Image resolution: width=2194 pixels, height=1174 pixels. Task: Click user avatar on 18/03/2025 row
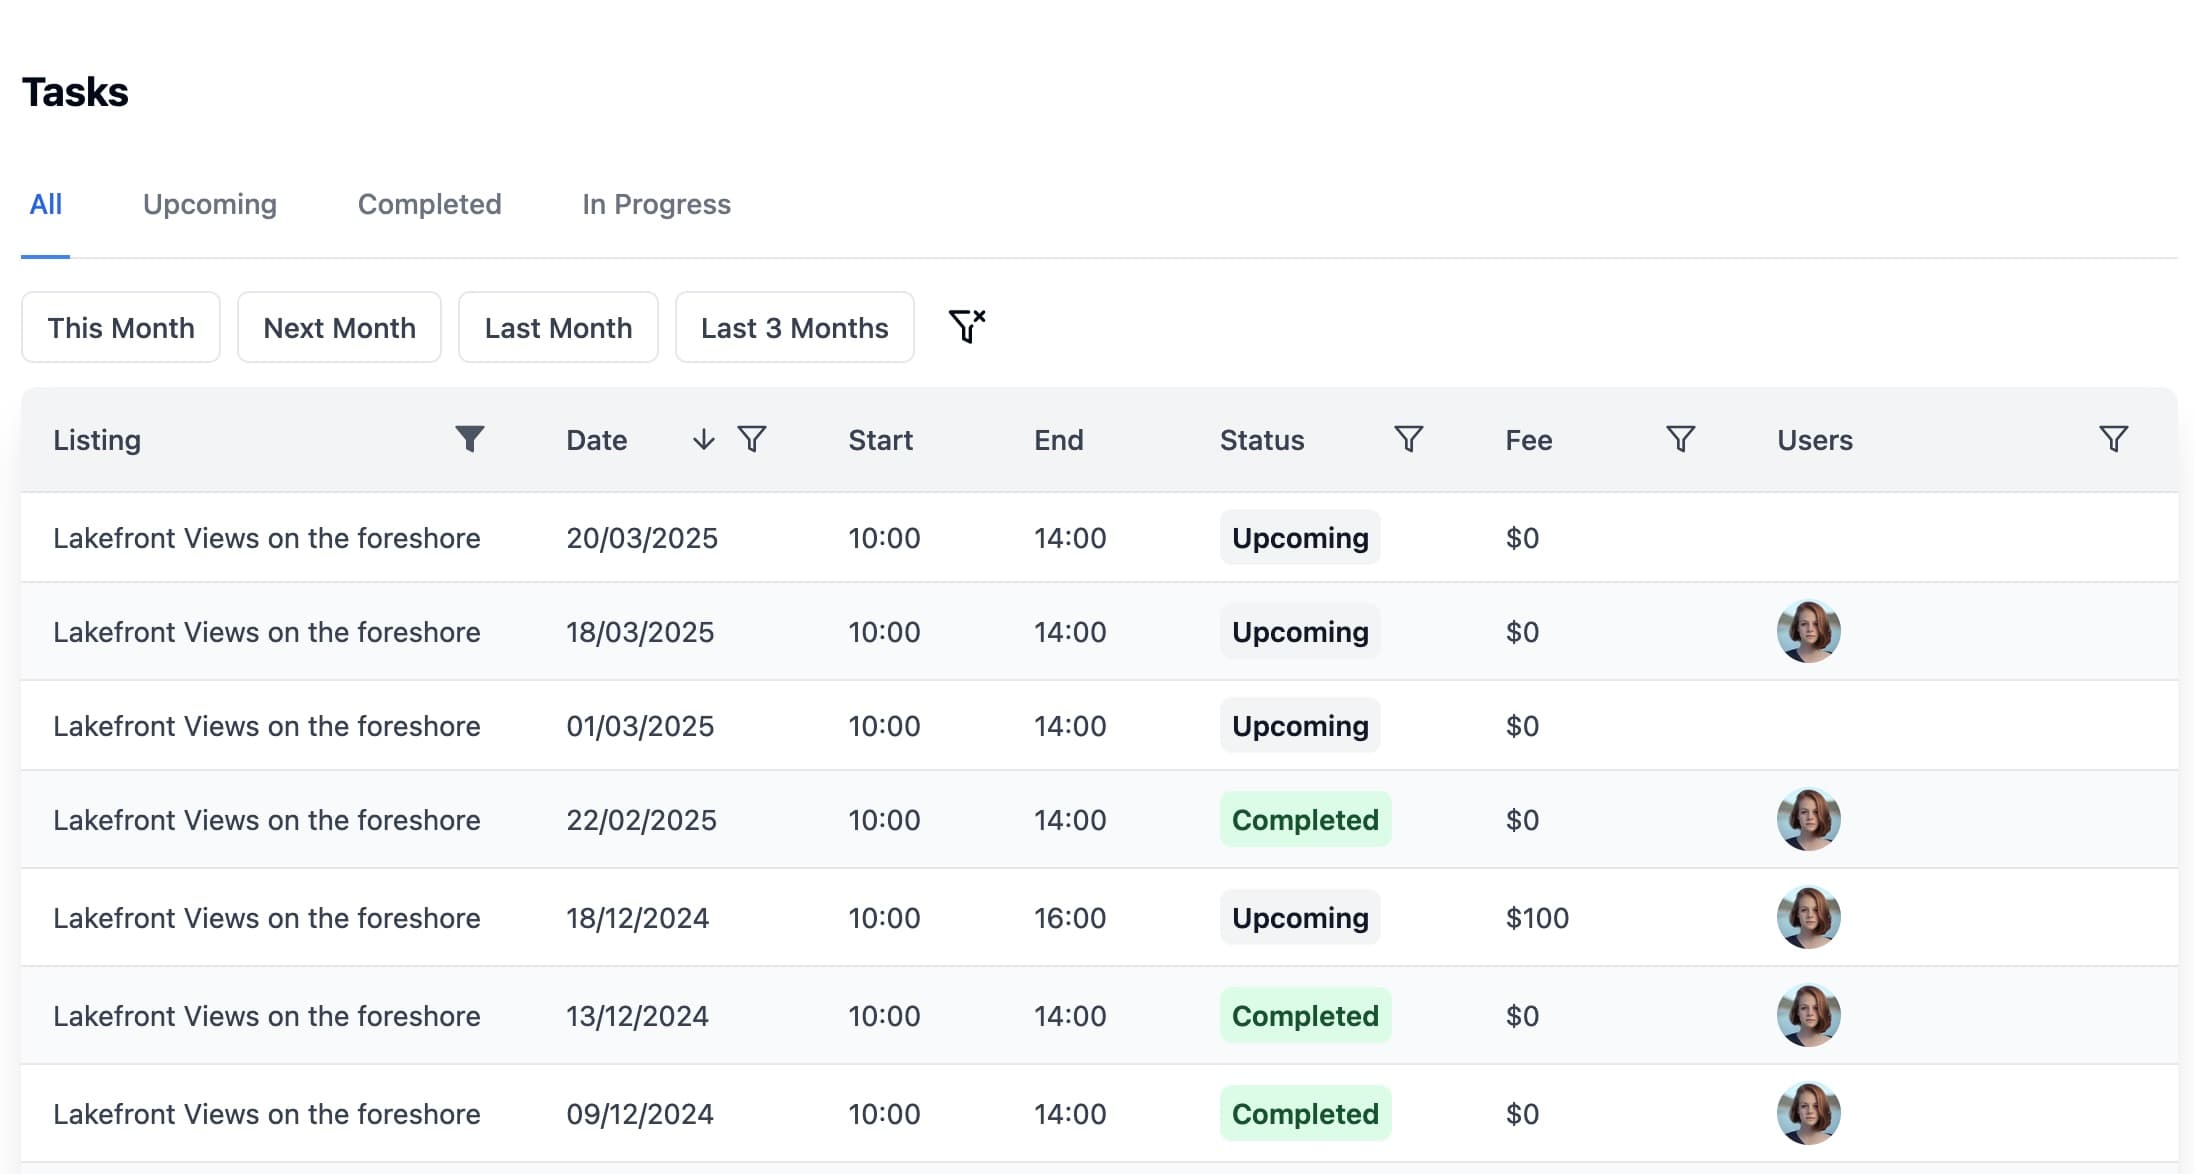[x=1808, y=631]
